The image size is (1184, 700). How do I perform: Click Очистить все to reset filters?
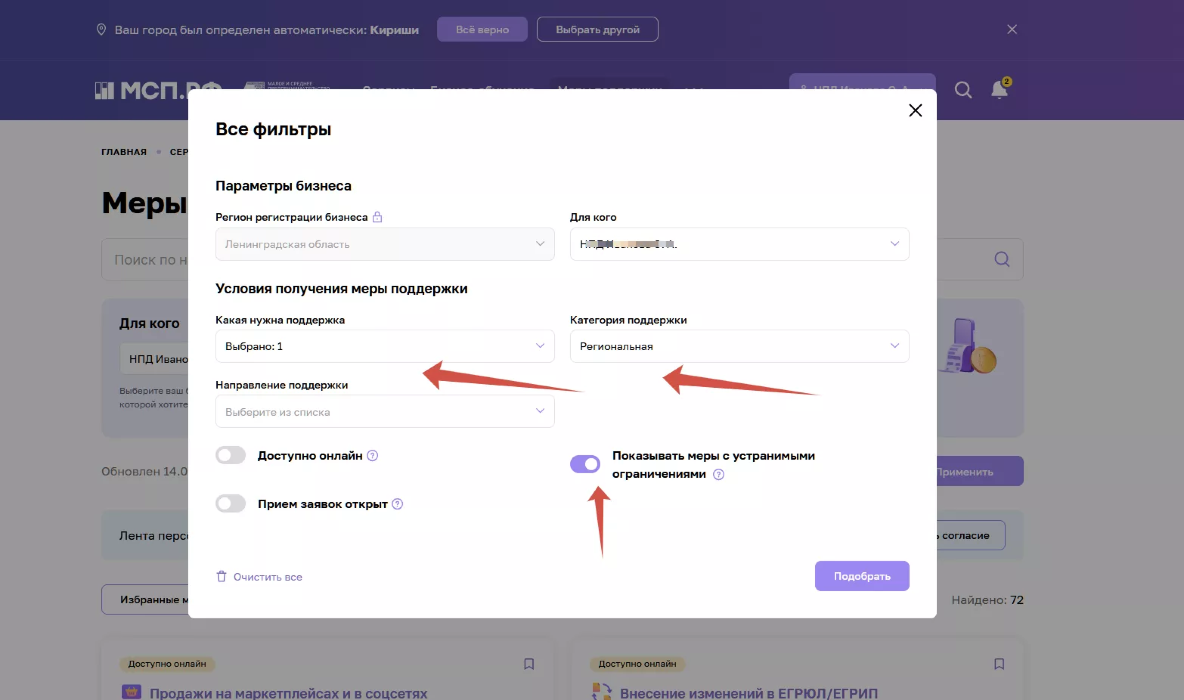(259, 577)
